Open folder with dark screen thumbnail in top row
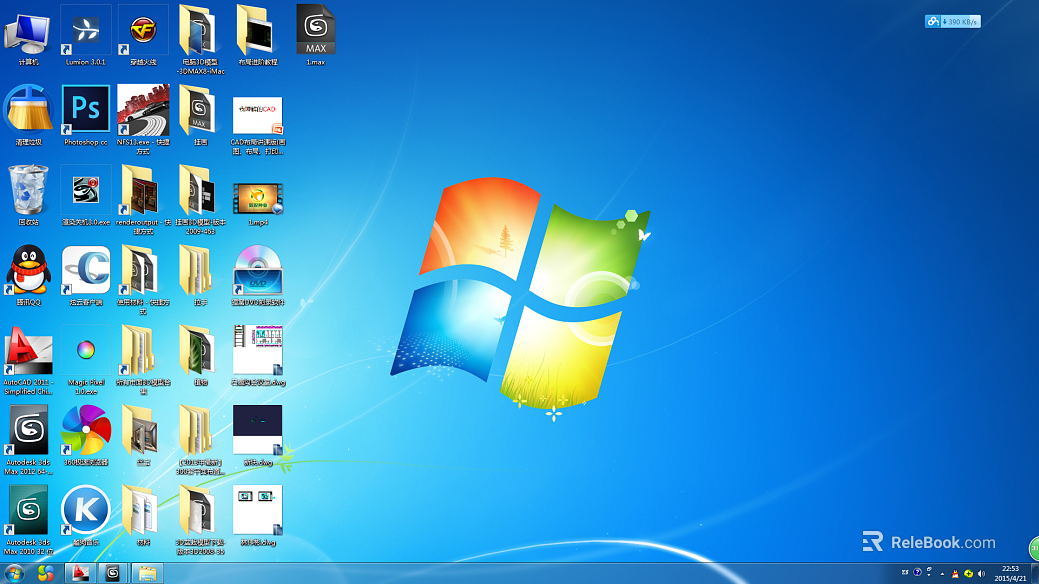Screen dimensions: 1039x584 [258, 34]
